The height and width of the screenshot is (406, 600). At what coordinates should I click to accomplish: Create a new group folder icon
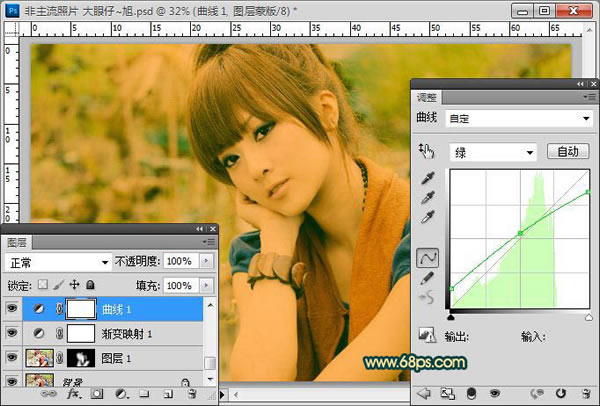pyautogui.click(x=144, y=393)
